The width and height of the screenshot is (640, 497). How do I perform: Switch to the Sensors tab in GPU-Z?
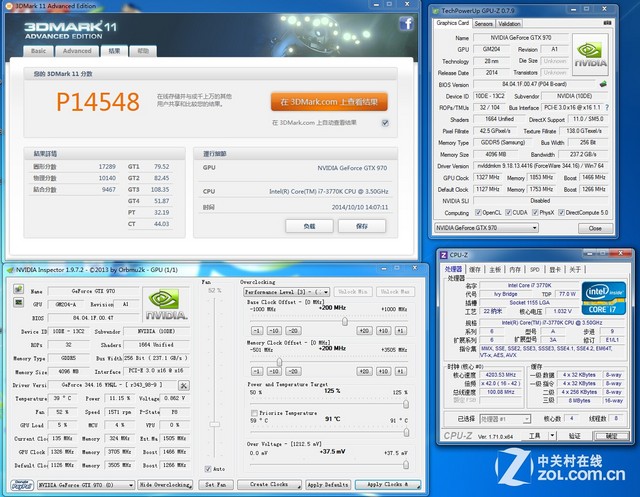click(484, 24)
